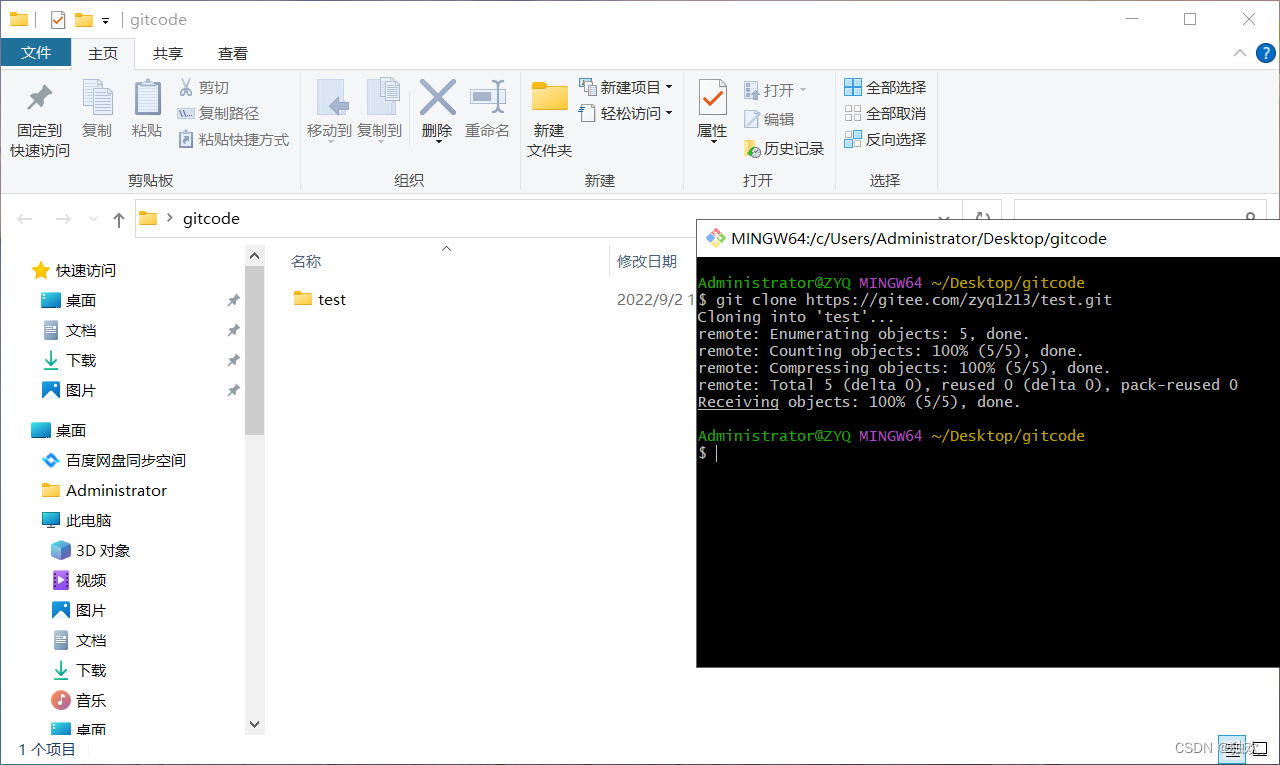Click the gitcode address bar segment
The image size is (1280, 765).
point(211,219)
